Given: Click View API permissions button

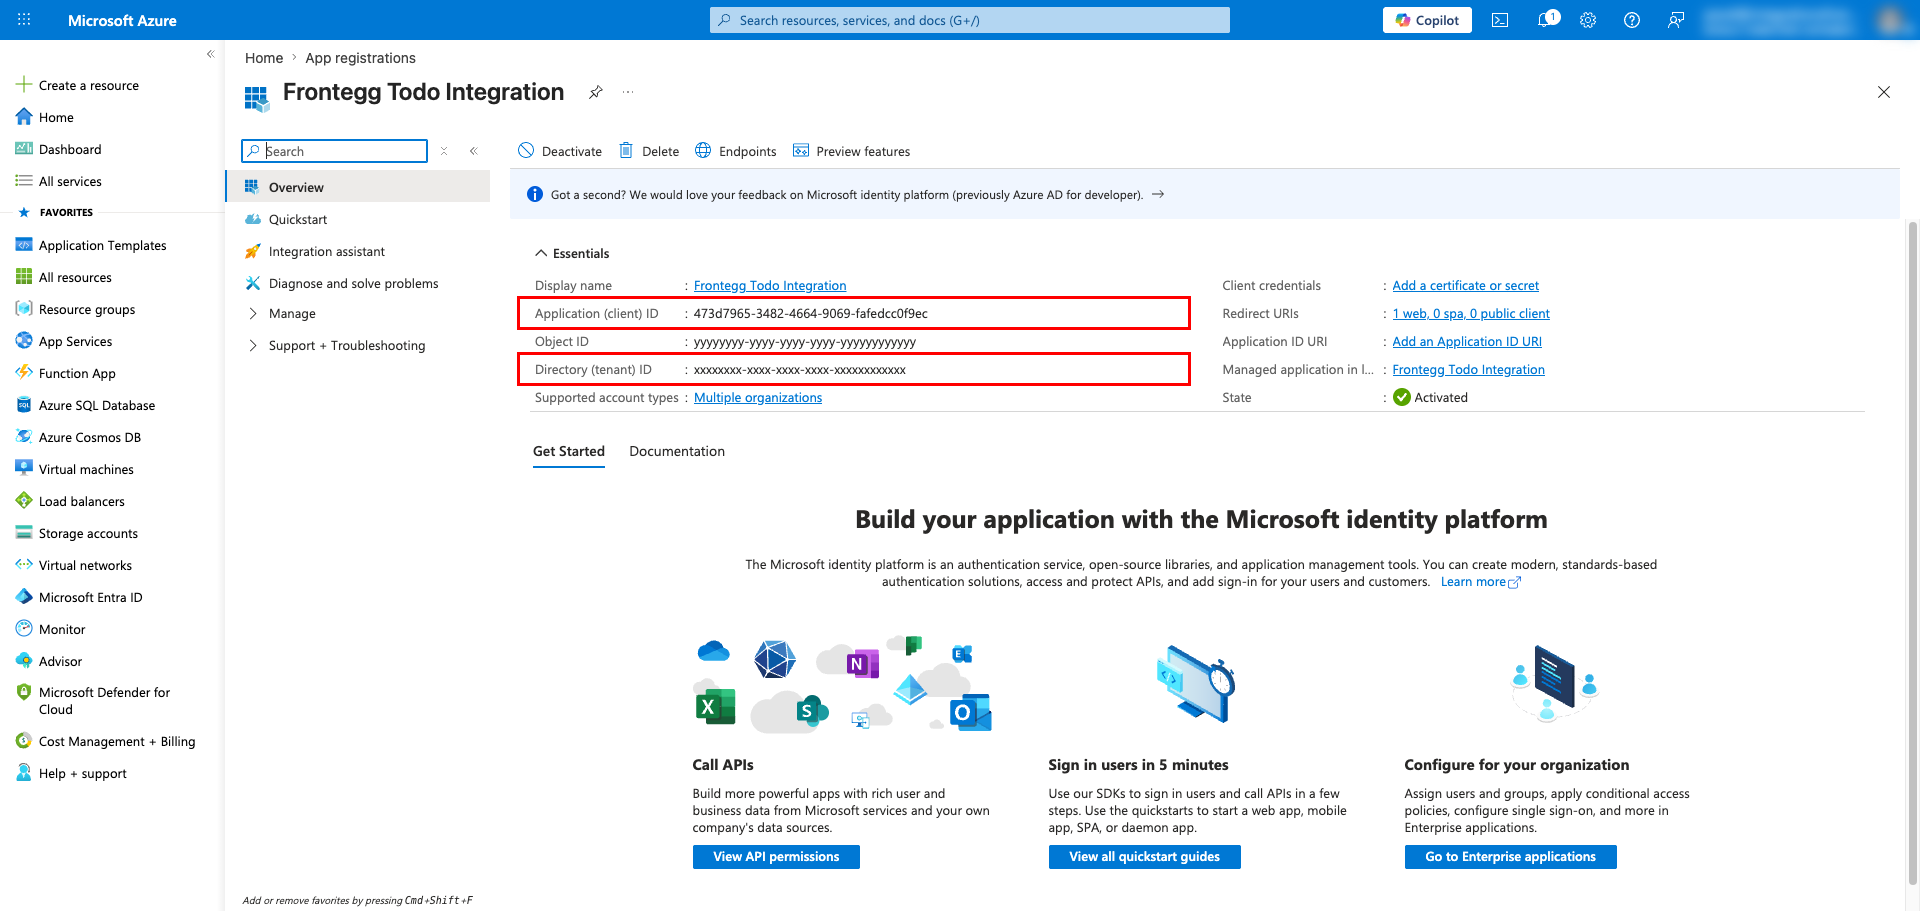Looking at the screenshot, I should (776, 857).
